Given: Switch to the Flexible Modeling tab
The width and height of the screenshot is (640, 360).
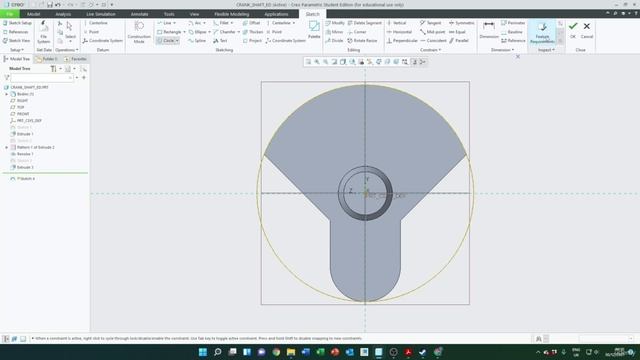Looking at the screenshot, I should (231, 14).
